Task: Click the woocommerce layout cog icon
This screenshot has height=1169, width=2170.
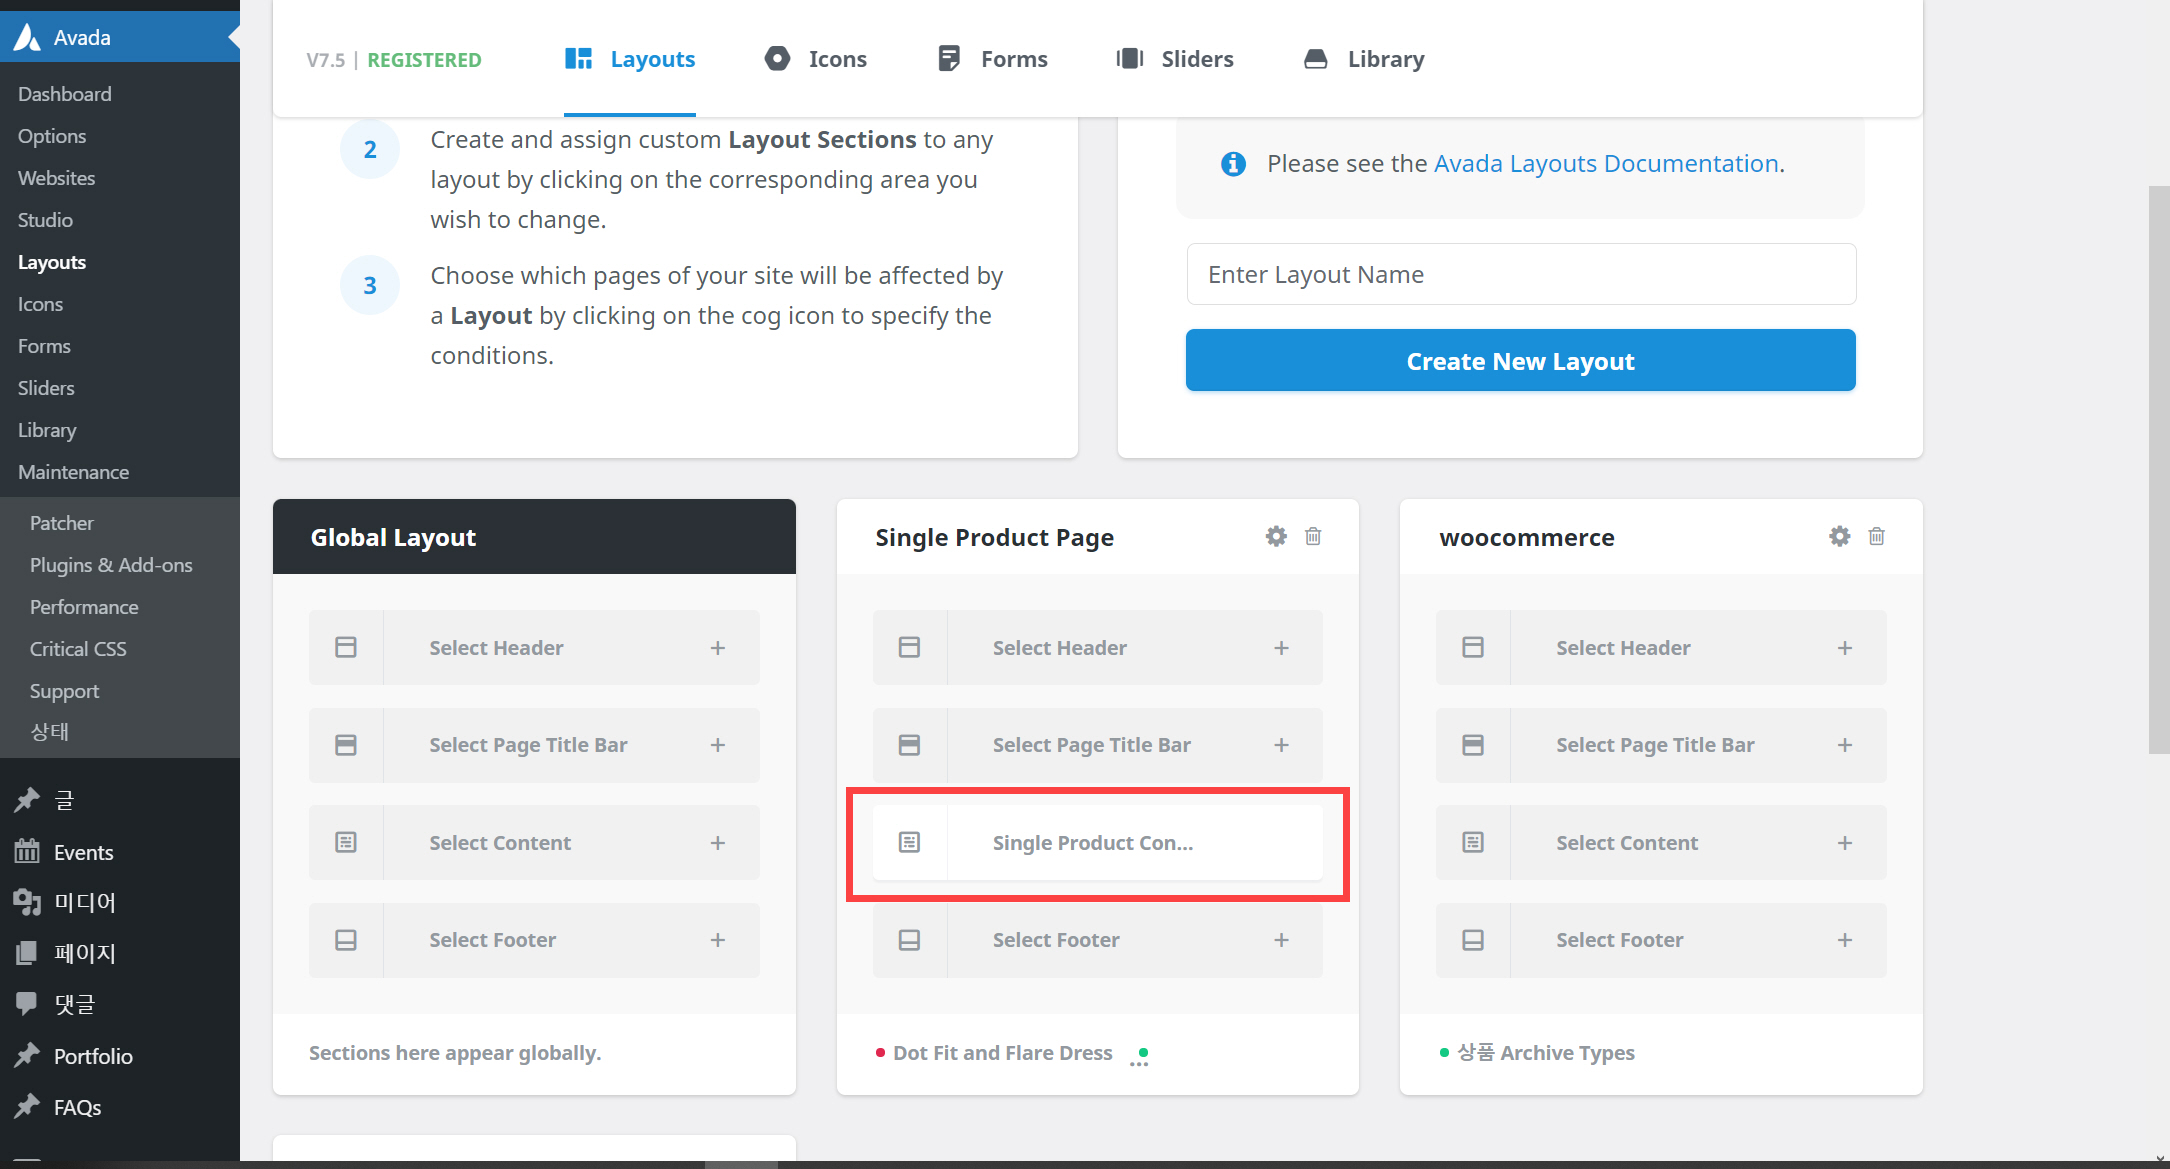Action: click(1839, 536)
